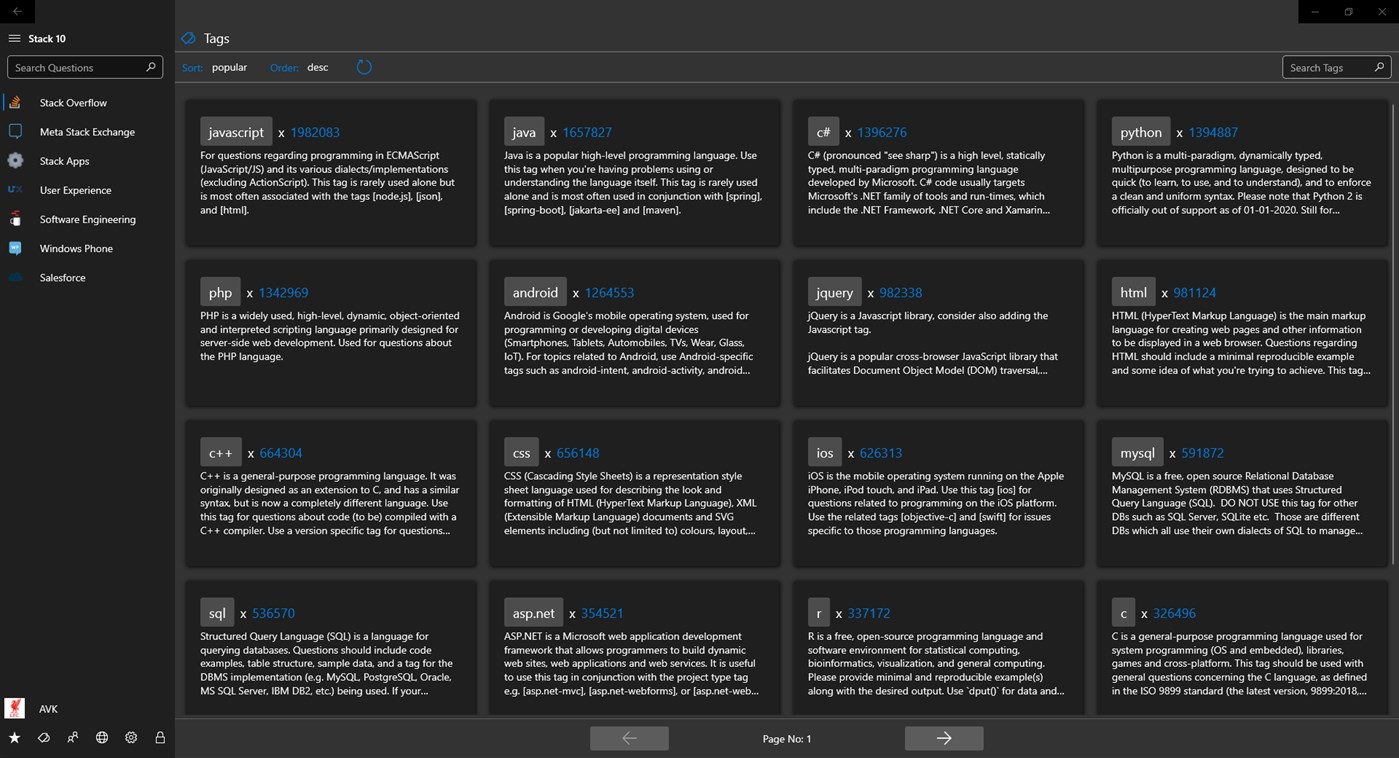Click php question count 1342969
Screen dimensions: 1399x758
point(283,292)
